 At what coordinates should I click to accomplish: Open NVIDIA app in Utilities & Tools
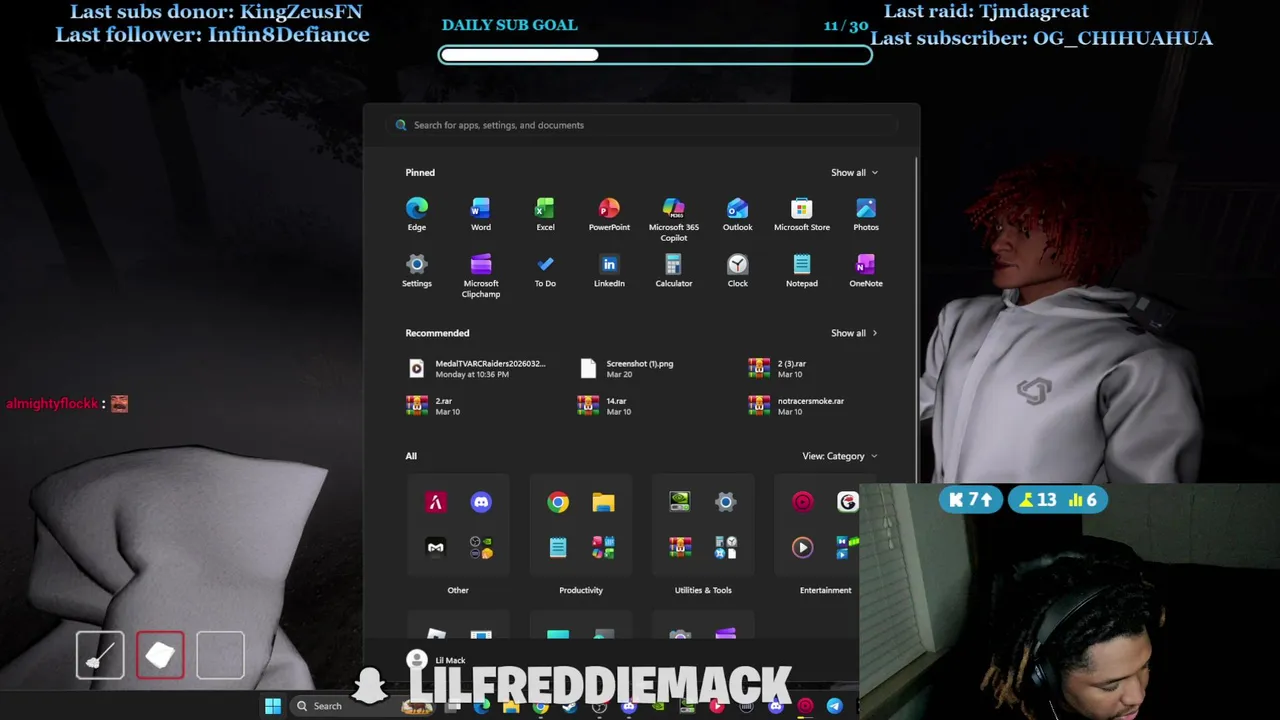680,502
